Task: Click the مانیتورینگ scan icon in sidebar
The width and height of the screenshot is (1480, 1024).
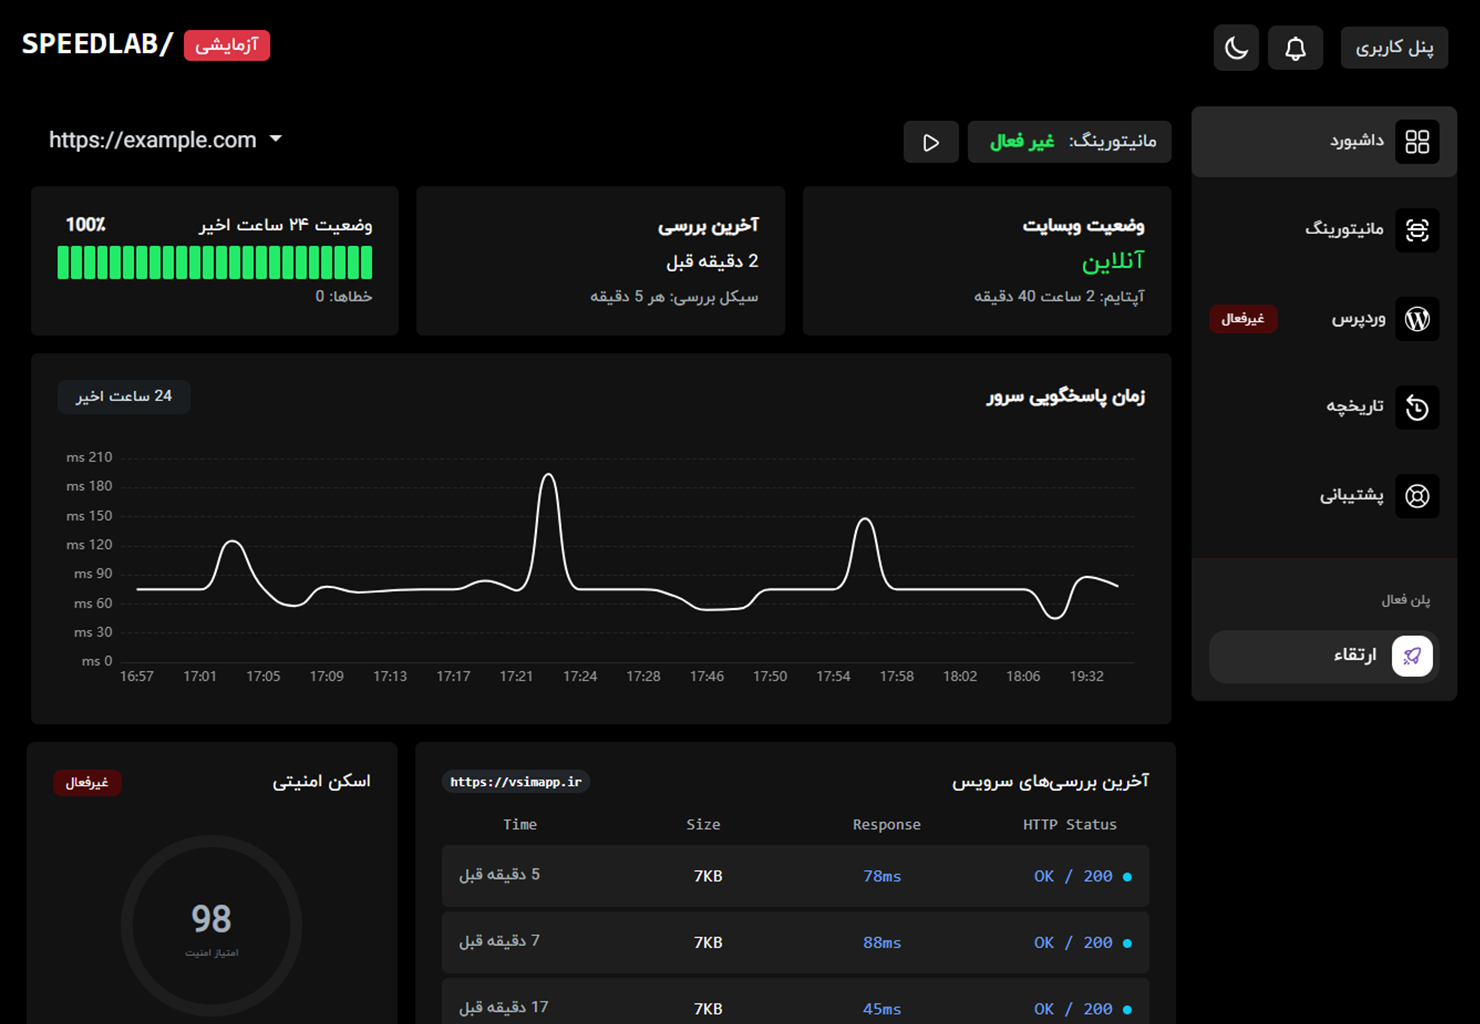Action: click(1417, 230)
